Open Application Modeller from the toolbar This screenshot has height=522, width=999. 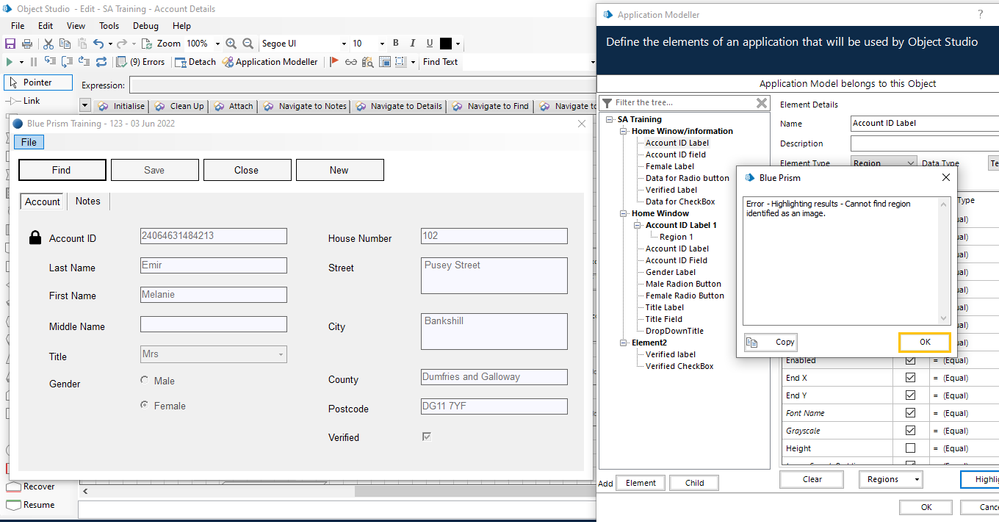pos(270,62)
